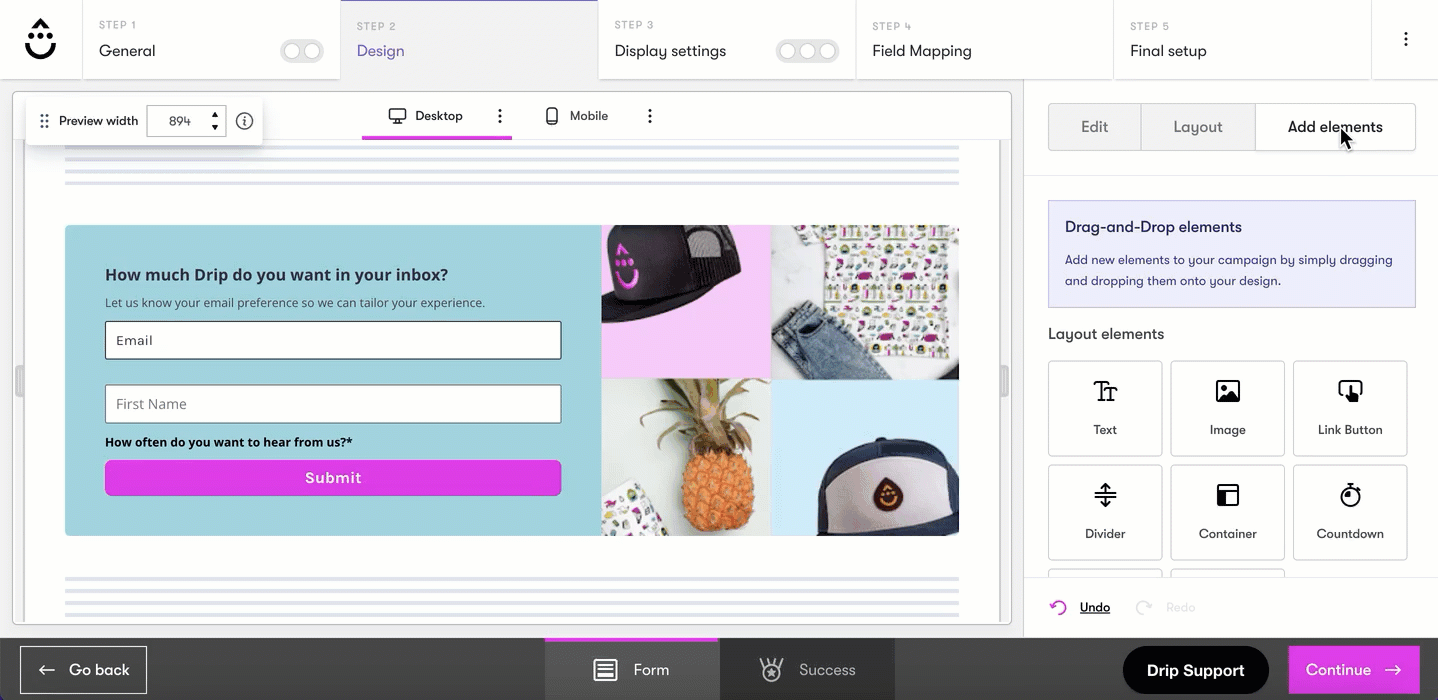Go to Step 3 Display settings
The image size is (1438, 700).
tap(727, 39)
